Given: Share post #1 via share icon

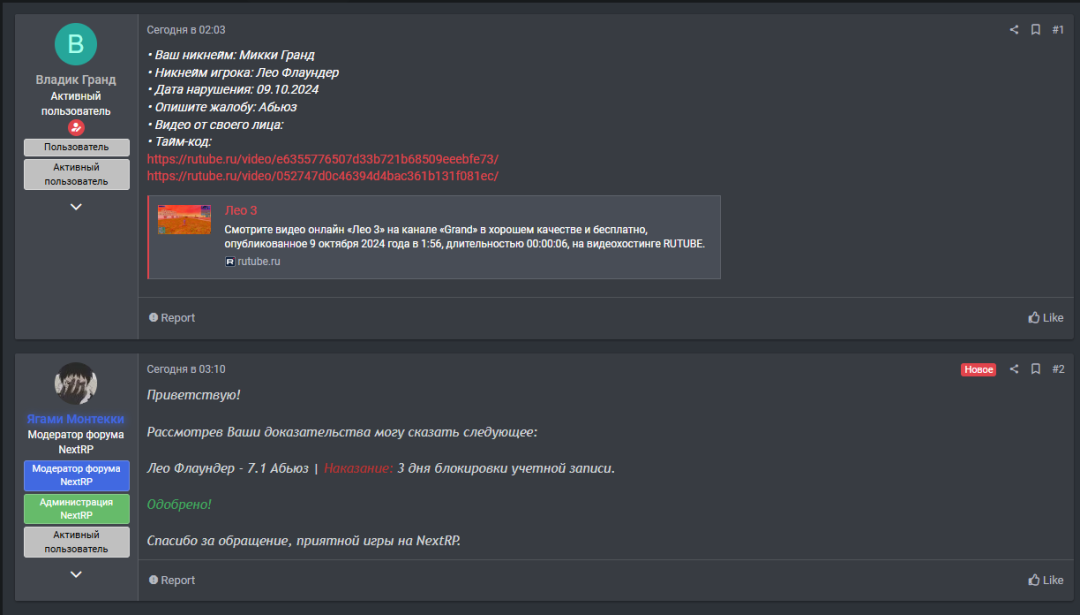Looking at the screenshot, I should pyautogui.click(x=1014, y=30).
